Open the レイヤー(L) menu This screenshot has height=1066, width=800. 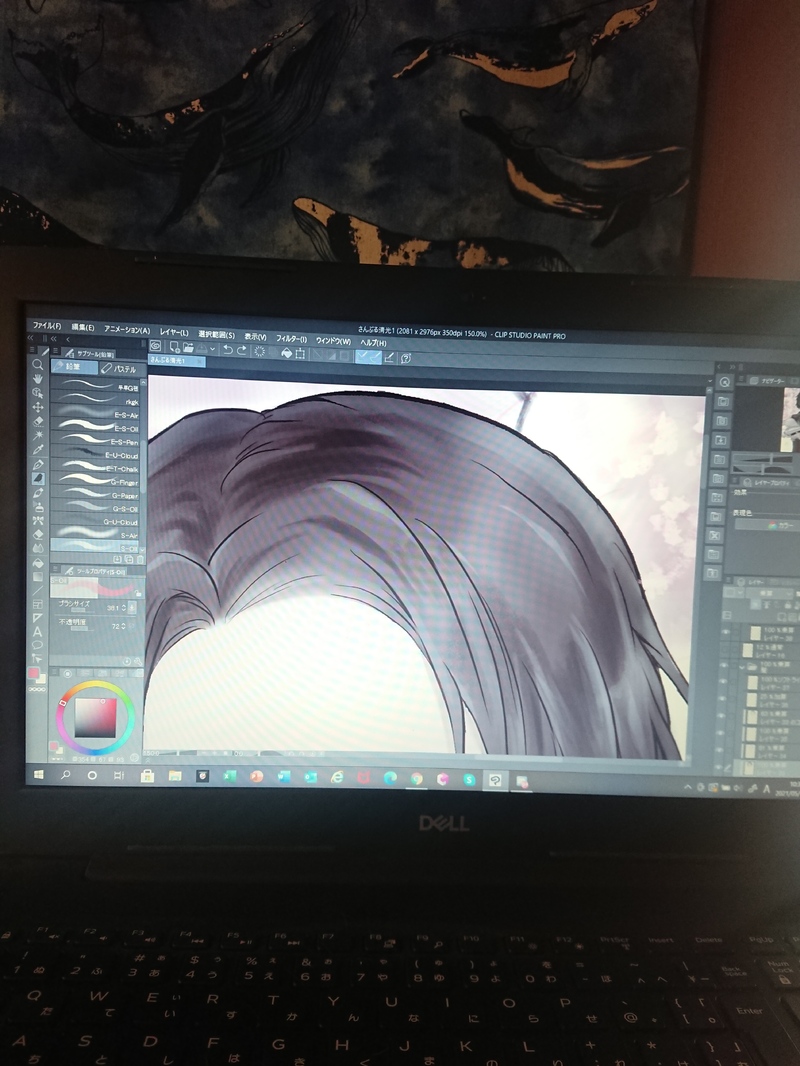[174, 332]
